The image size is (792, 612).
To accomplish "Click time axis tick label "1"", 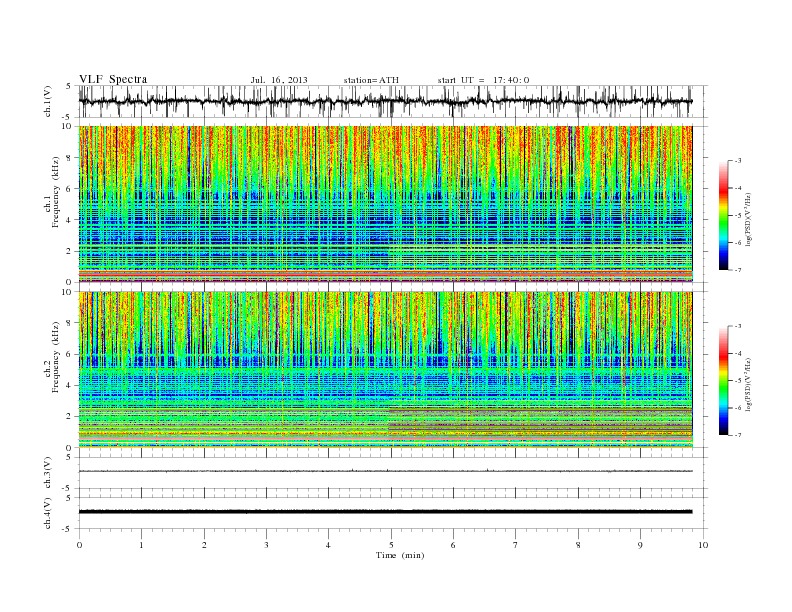I will tap(141, 545).
